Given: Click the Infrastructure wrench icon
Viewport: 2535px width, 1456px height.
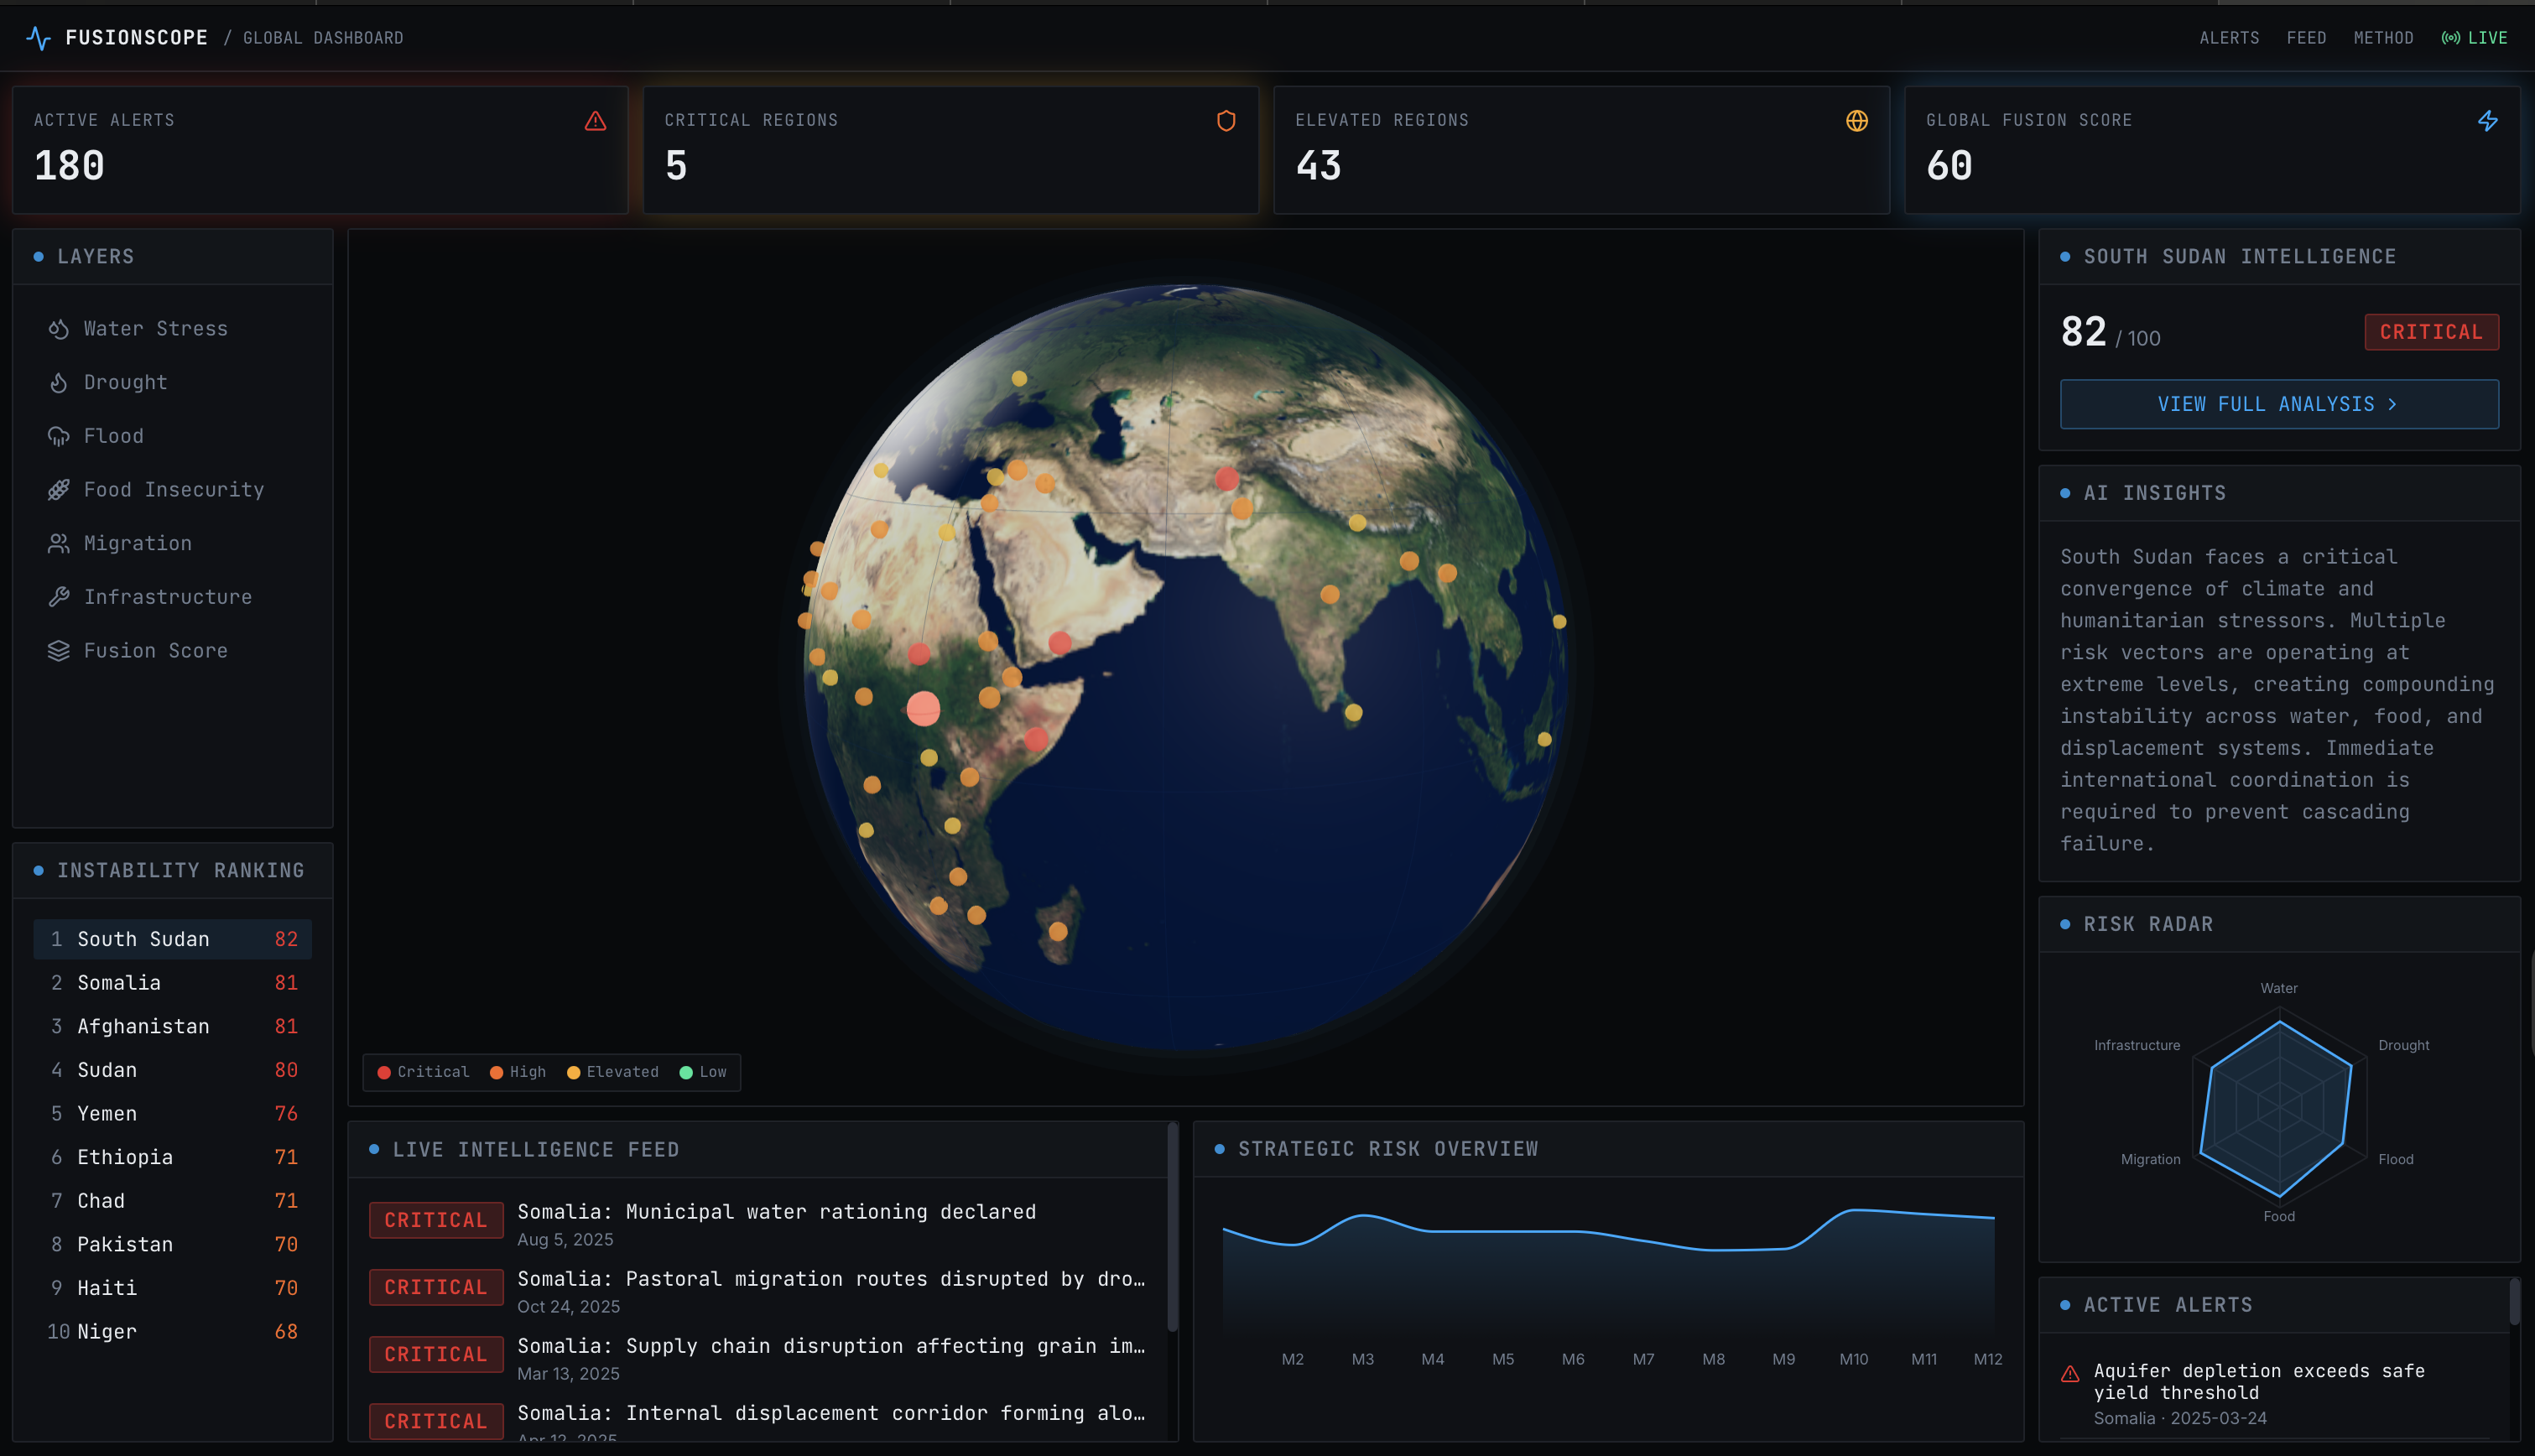Looking at the screenshot, I should [59, 597].
